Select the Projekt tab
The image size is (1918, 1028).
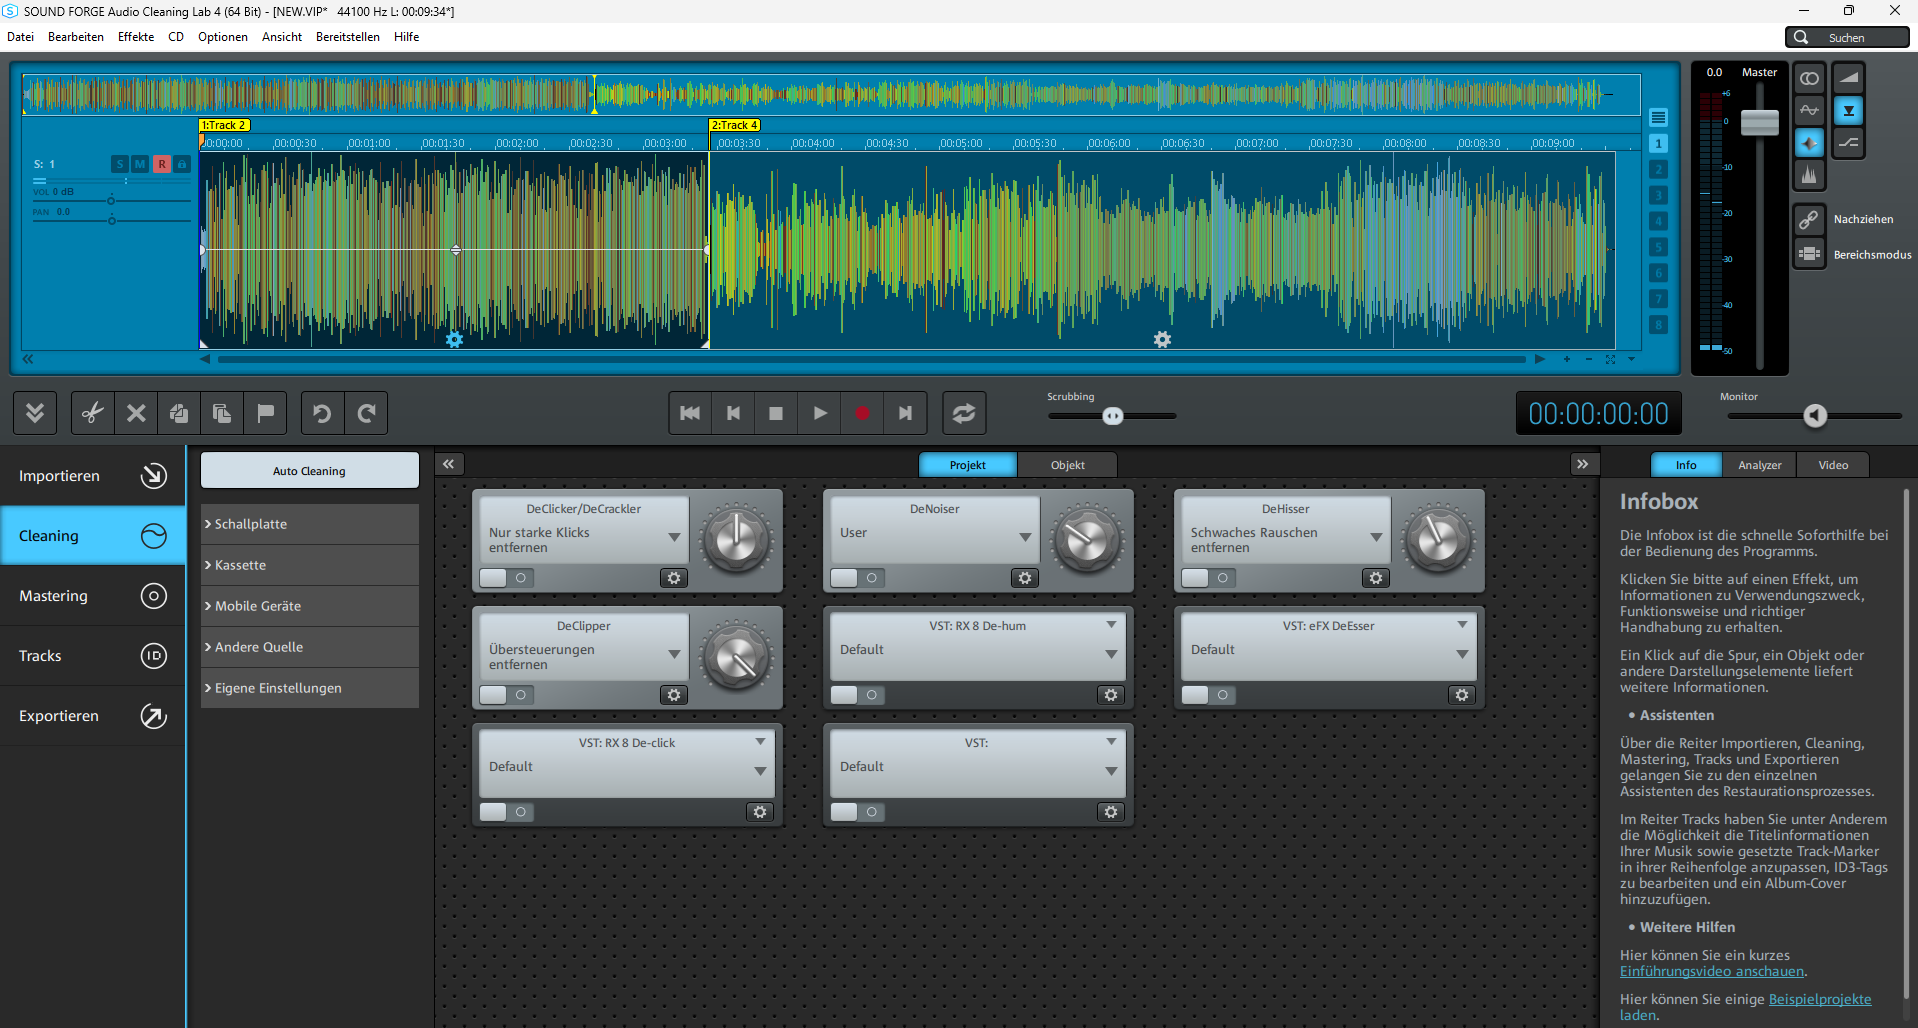(967, 465)
